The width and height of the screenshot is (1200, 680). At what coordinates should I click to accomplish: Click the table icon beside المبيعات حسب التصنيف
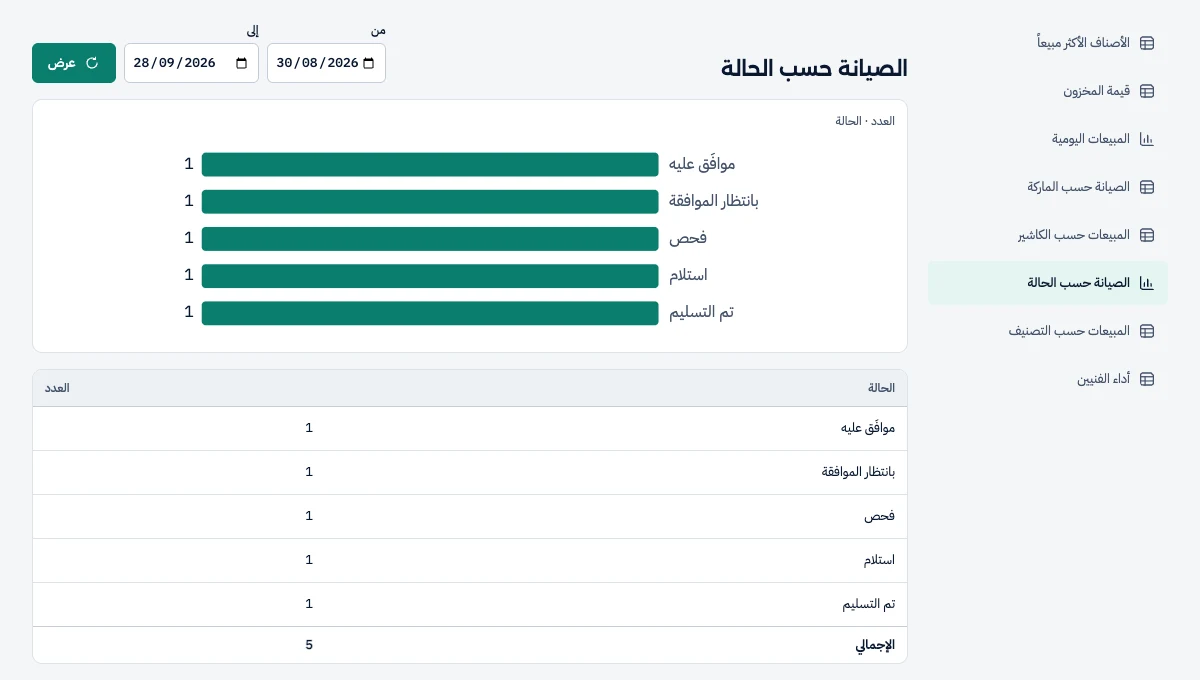pos(1147,331)
